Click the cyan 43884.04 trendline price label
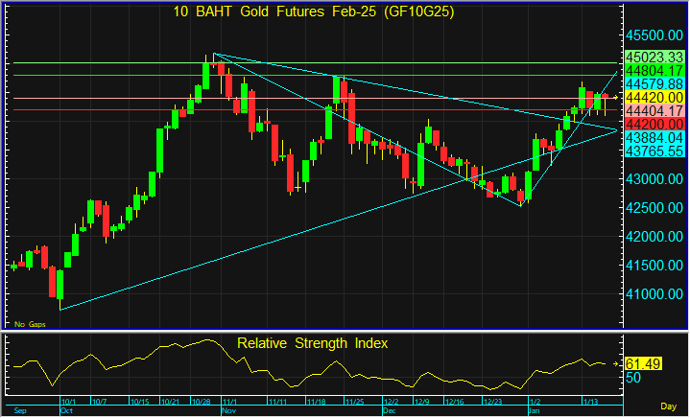This screenshot has height=418, width=690. coord(654,136)
